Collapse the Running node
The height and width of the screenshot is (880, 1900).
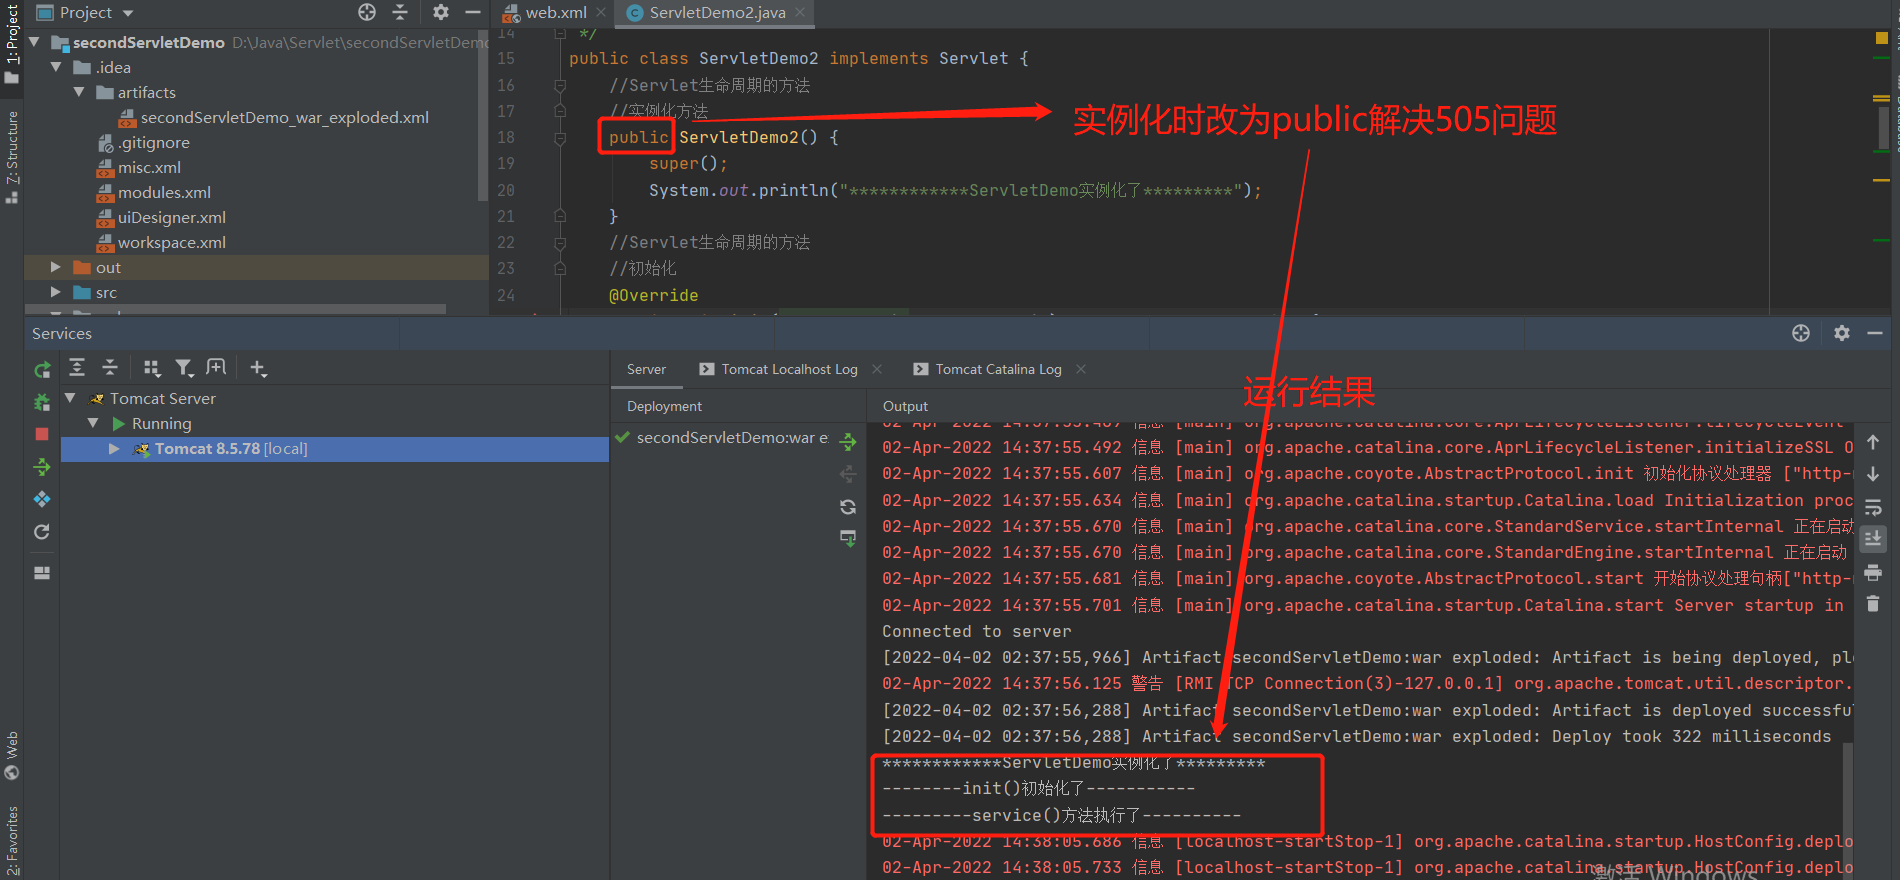coord(93,423)
